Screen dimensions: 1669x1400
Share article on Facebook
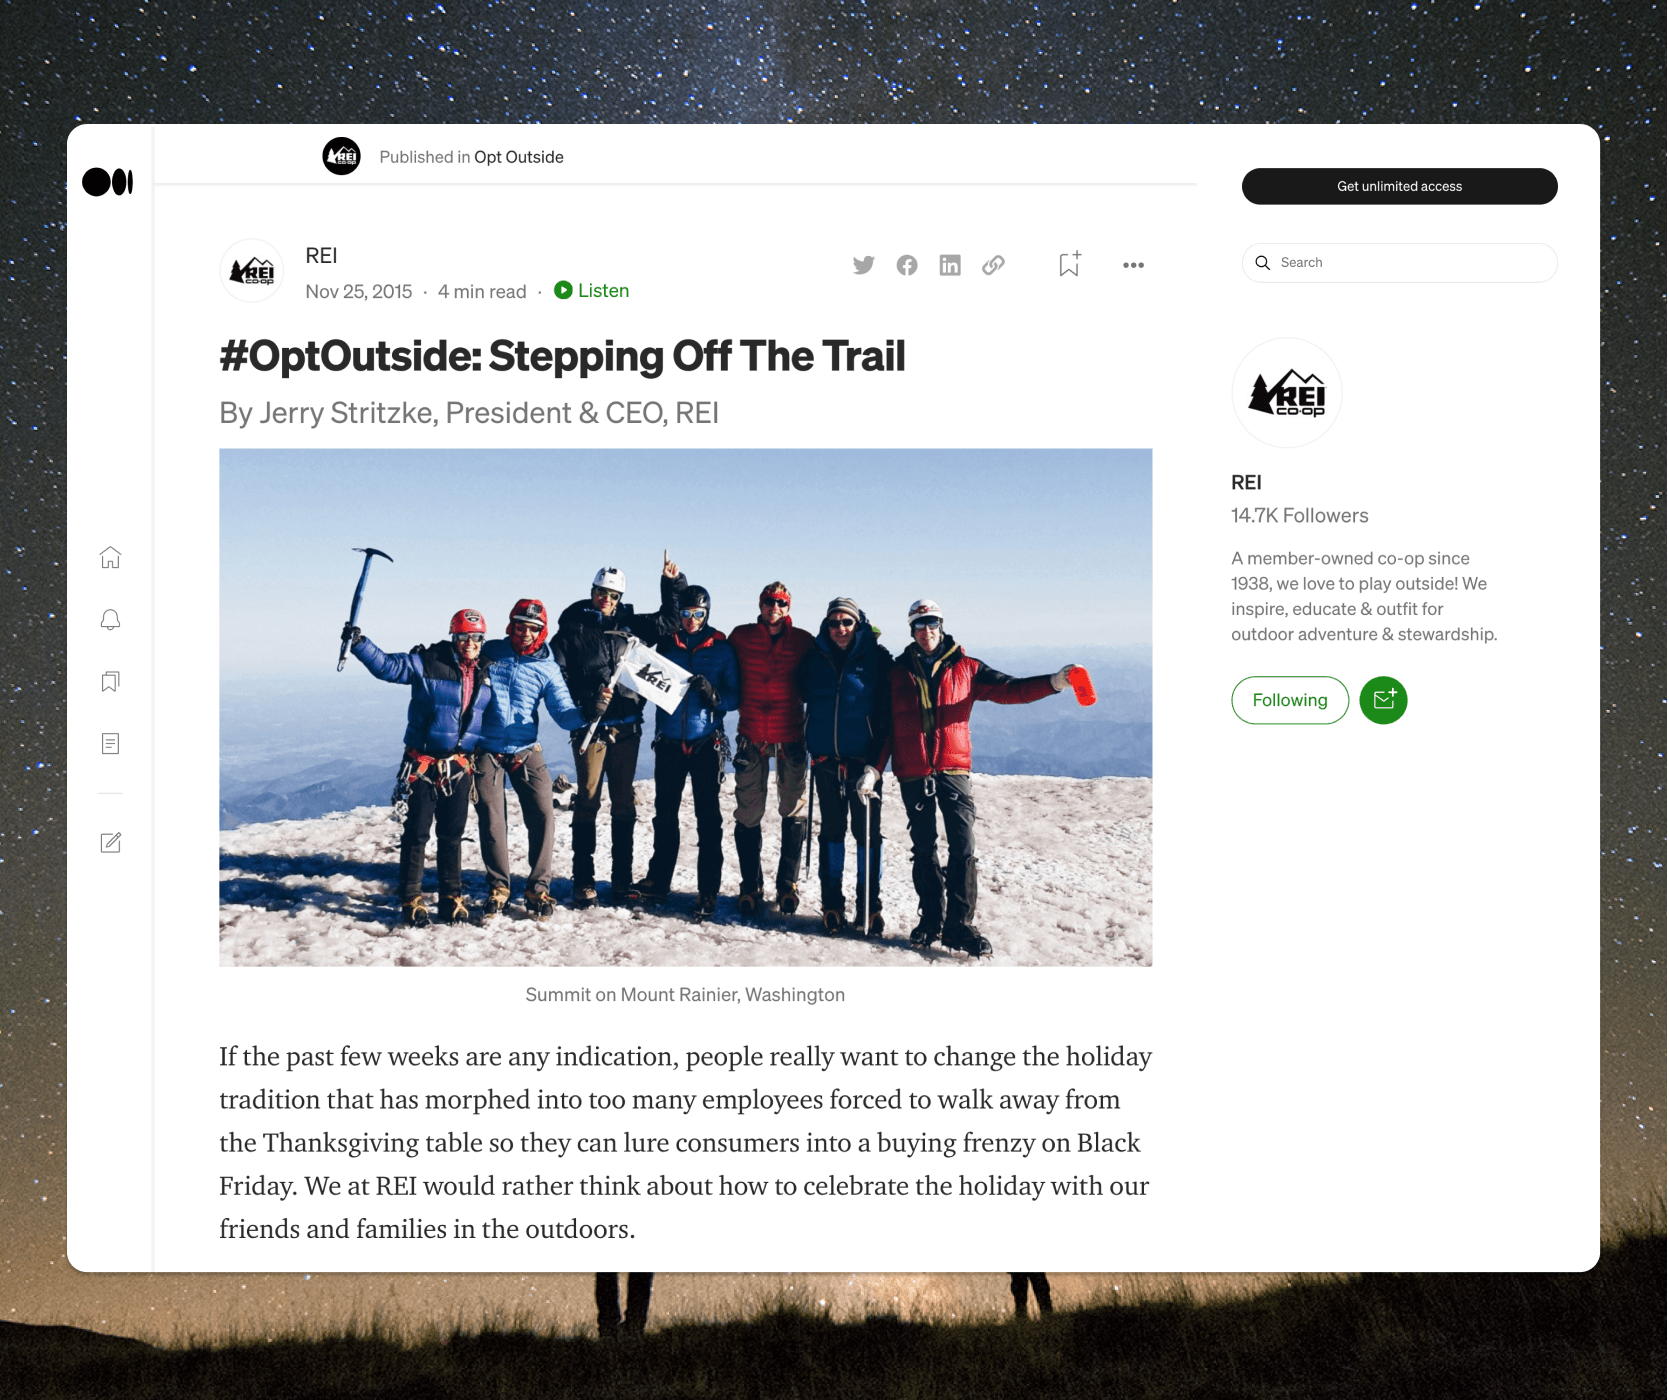click(907, 265)
